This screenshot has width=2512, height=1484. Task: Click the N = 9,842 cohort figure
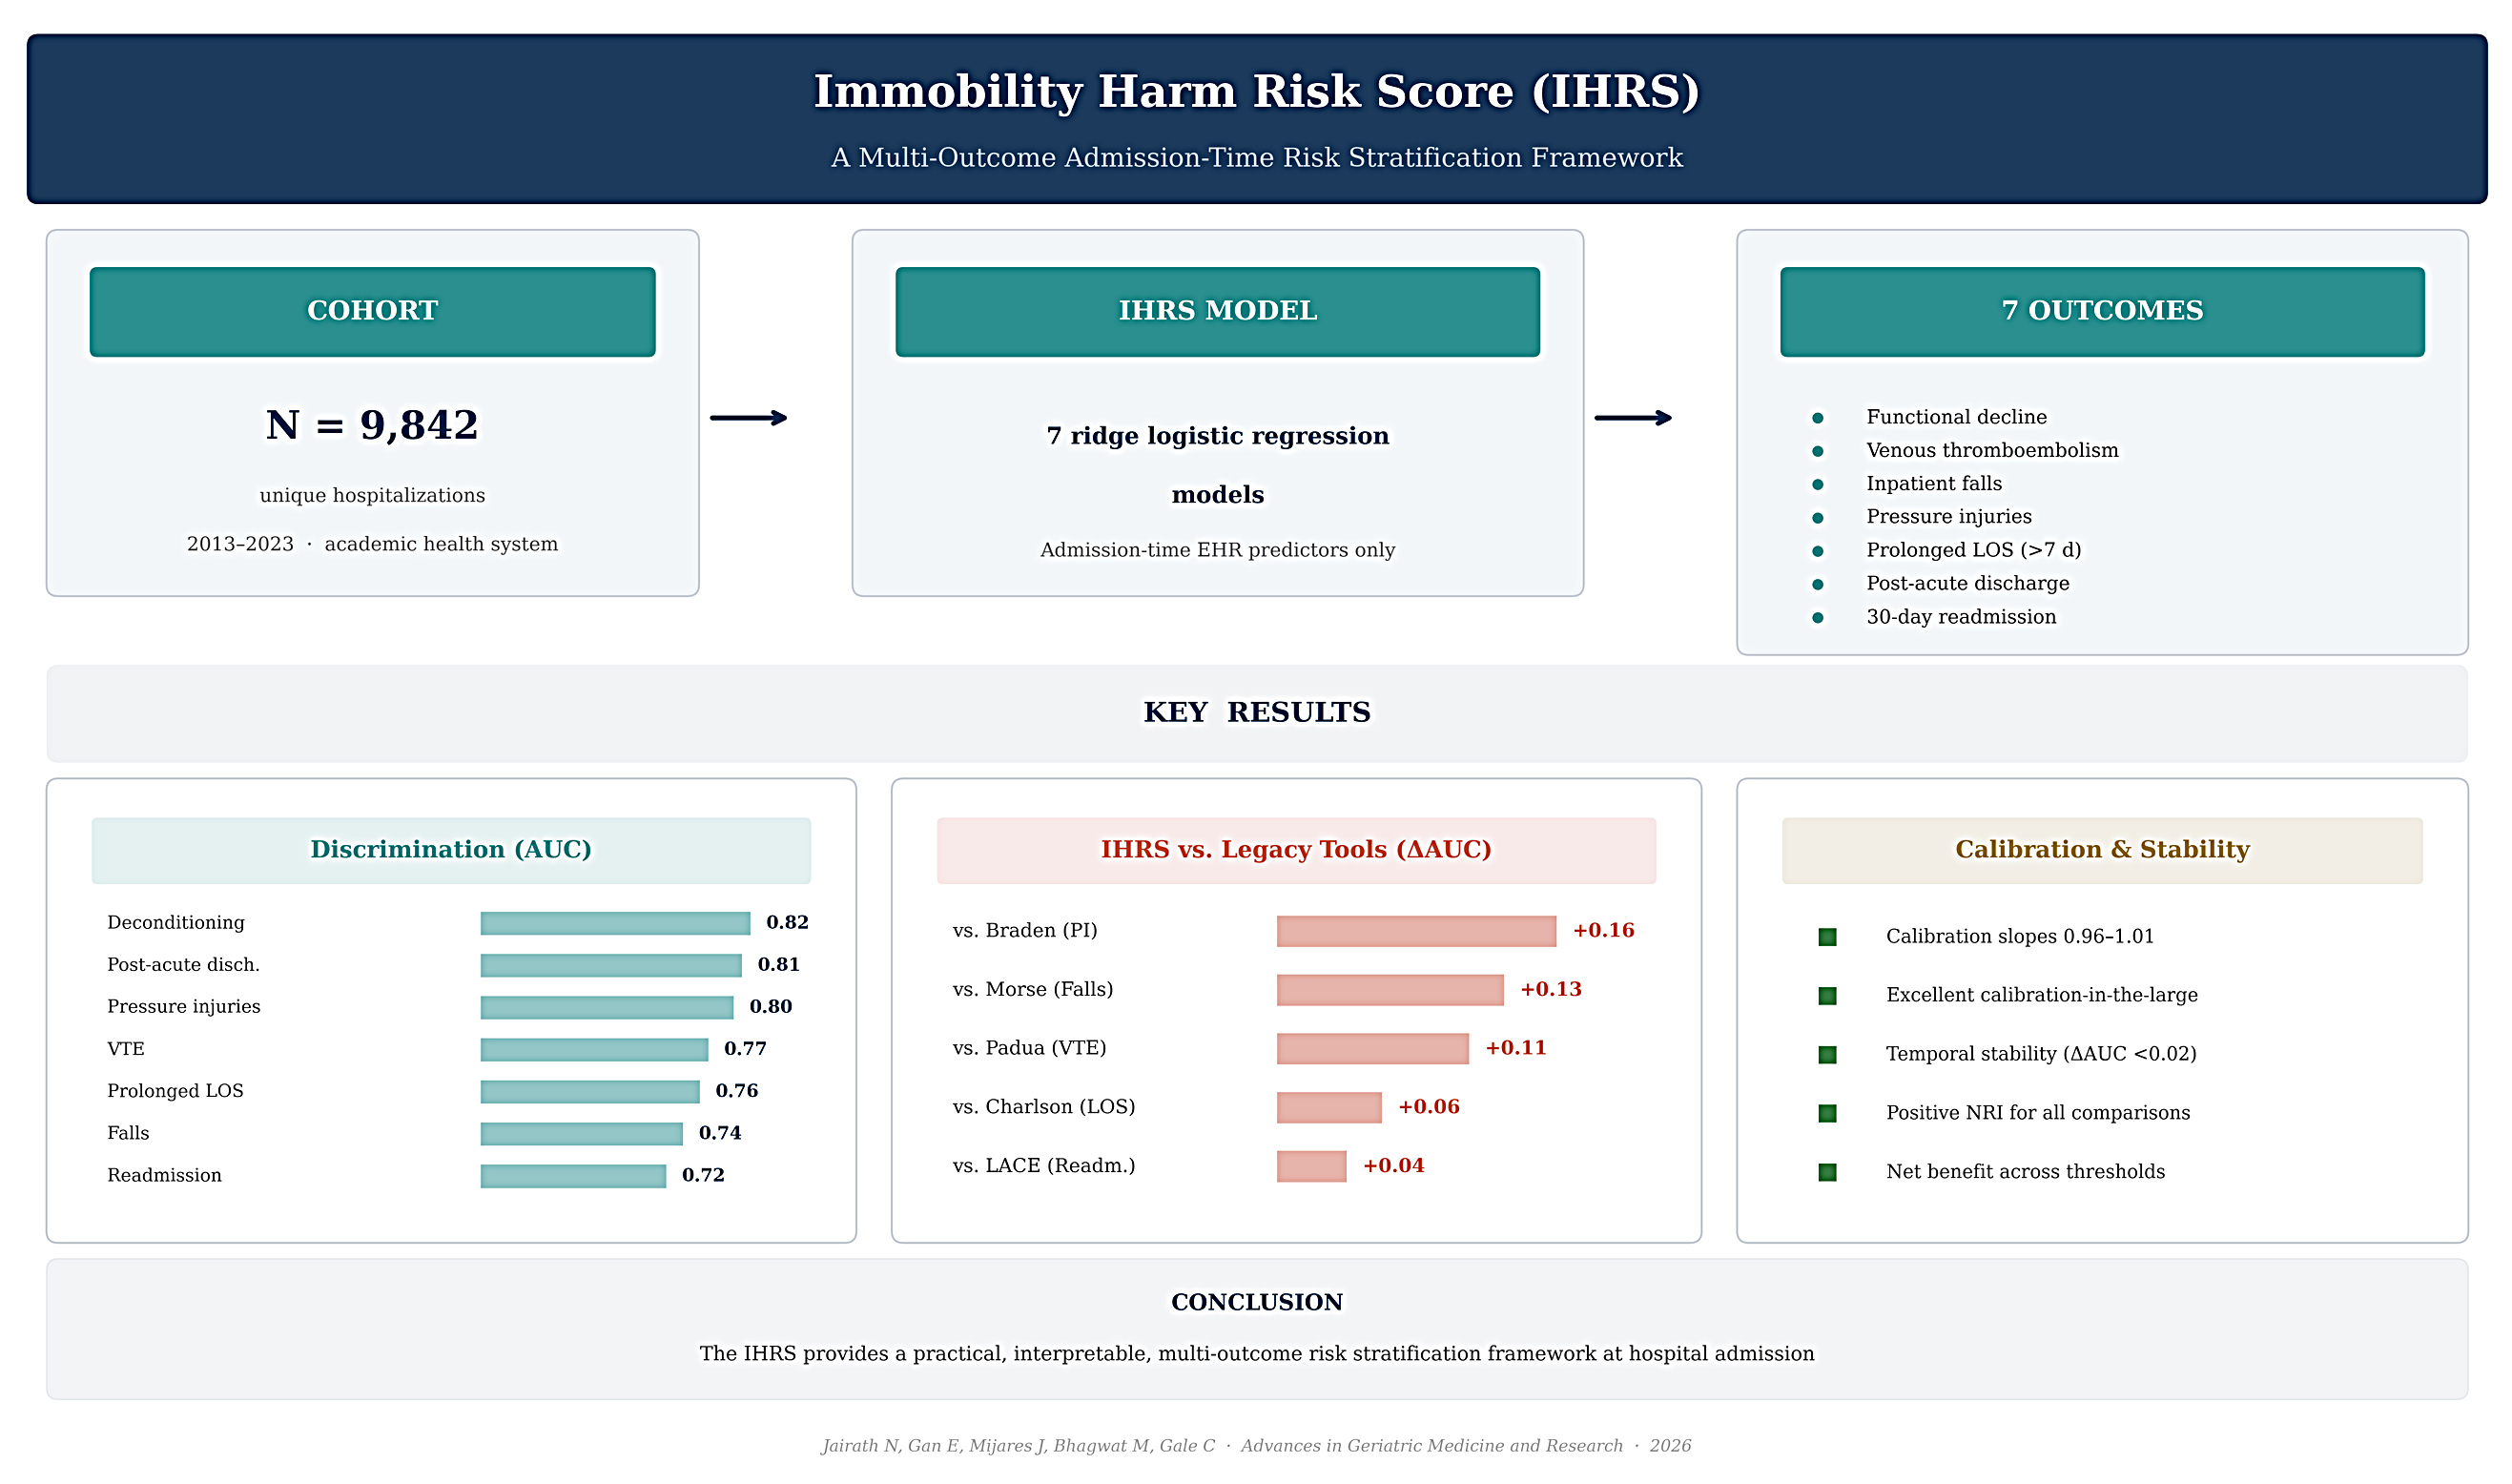point(372,425)
